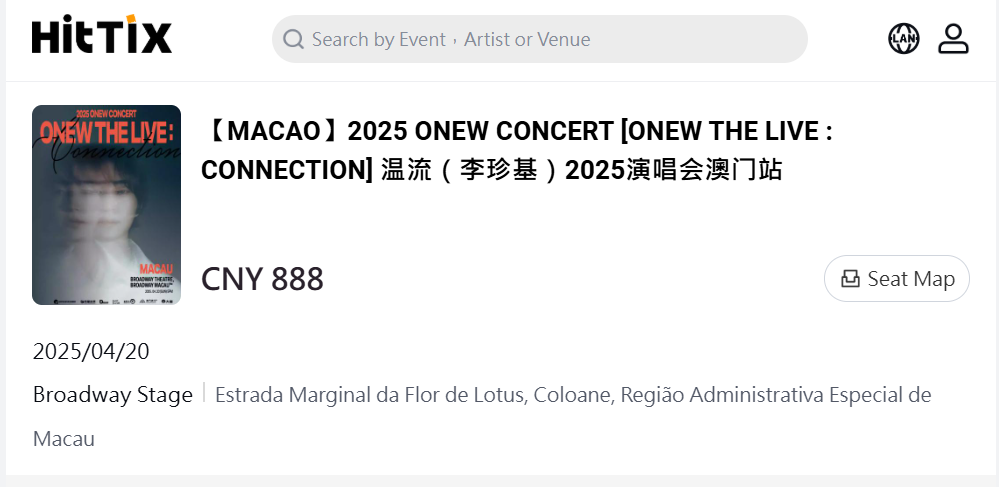Focus the Search by Event, Artist or Venue field
999x487 pixels.
pyautogui.click(x=540, y=39)
